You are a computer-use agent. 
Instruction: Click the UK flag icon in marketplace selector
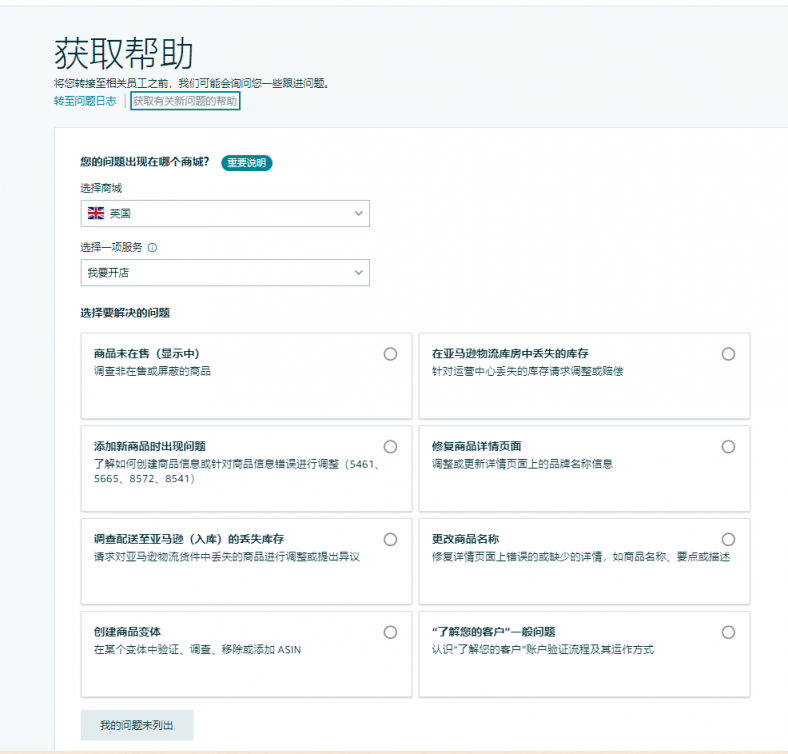pyautogui.click(x=96, y=213)
